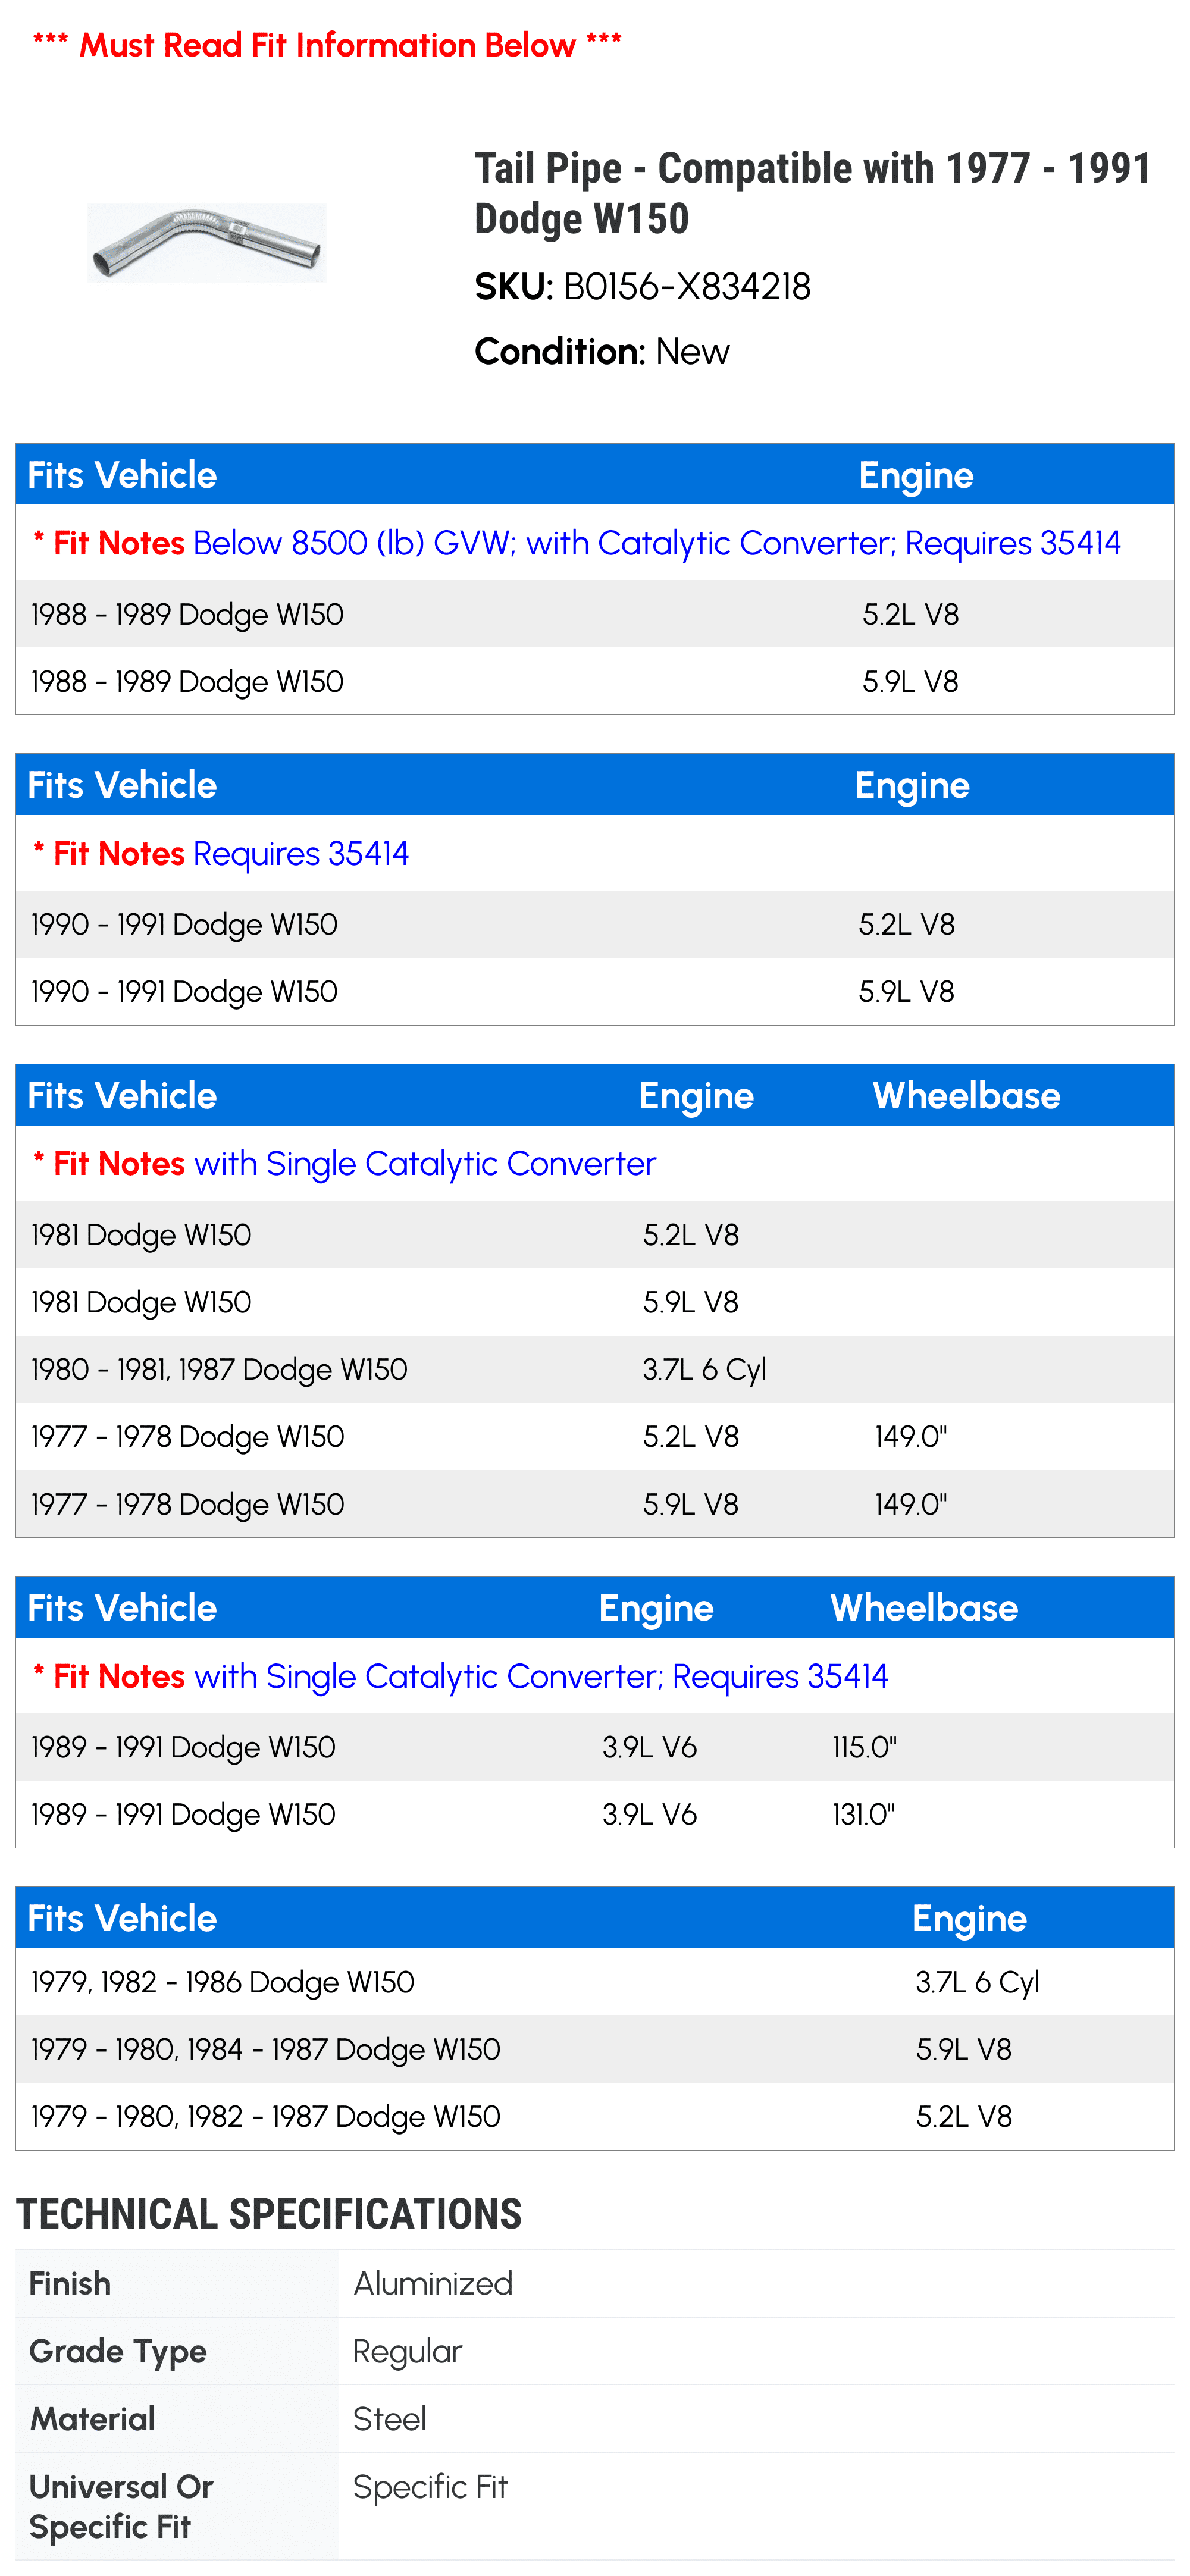Click the Material specification value Steel

(x=389, y=2419)
